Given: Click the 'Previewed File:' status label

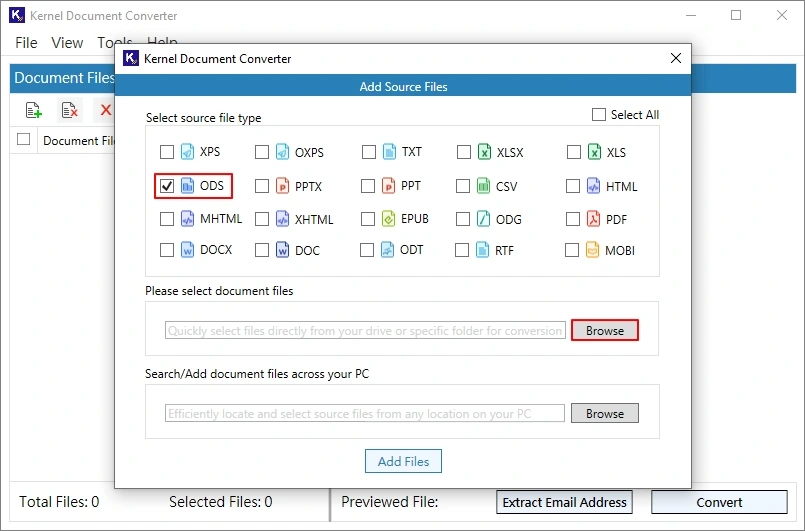Looking at the screenshot, I should 390,502.
